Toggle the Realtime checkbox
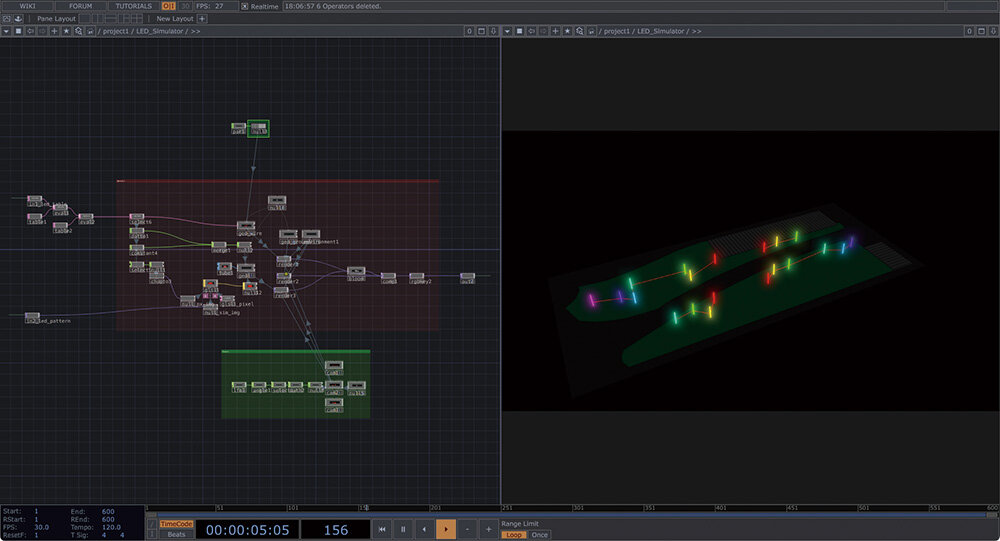The width and height of the screenshot is (1000, 541). [x=245, y=6]
